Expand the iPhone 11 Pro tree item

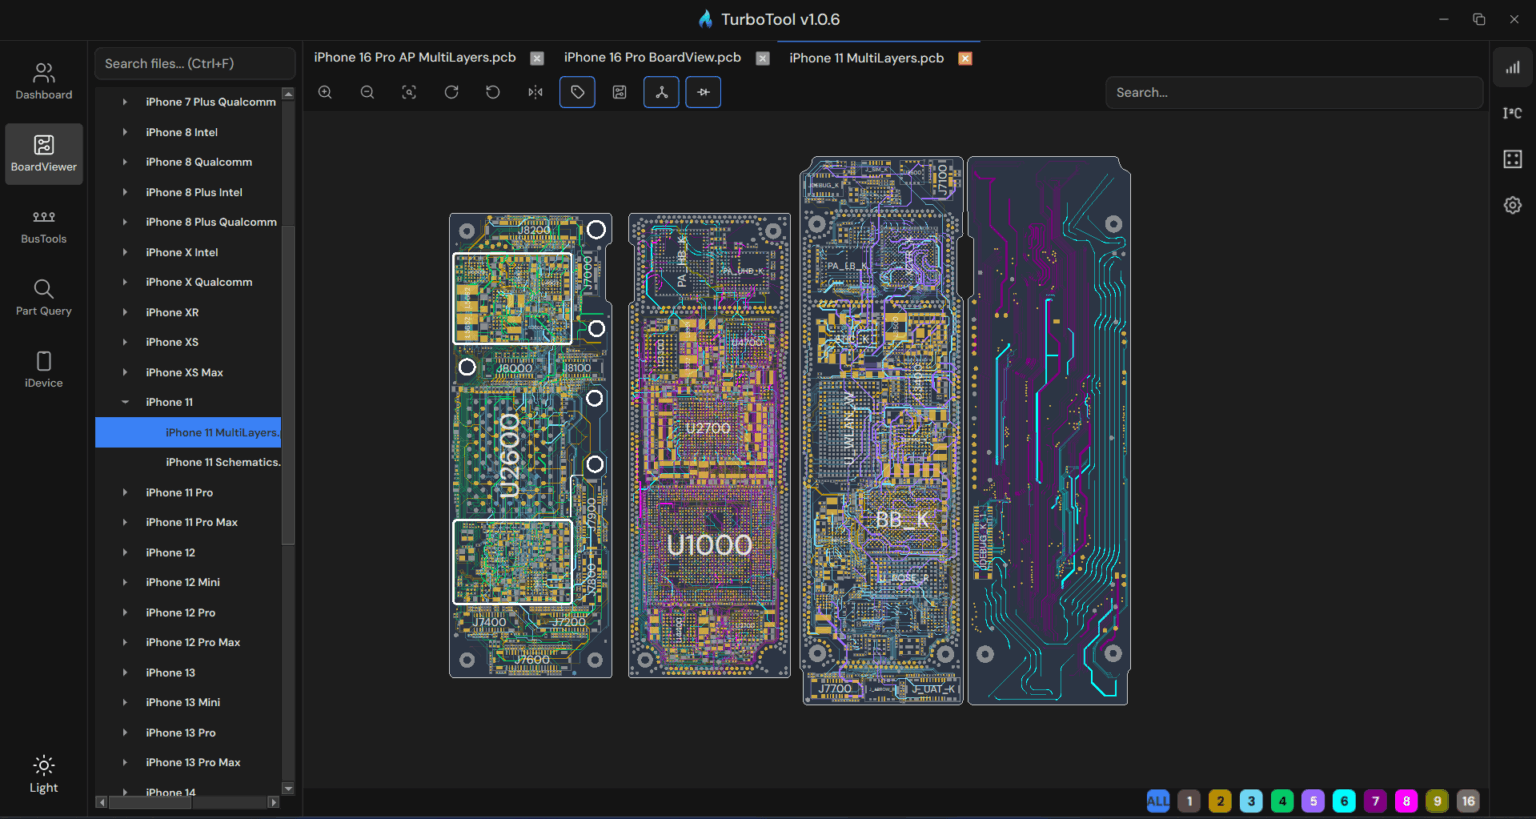coord(124,492)
